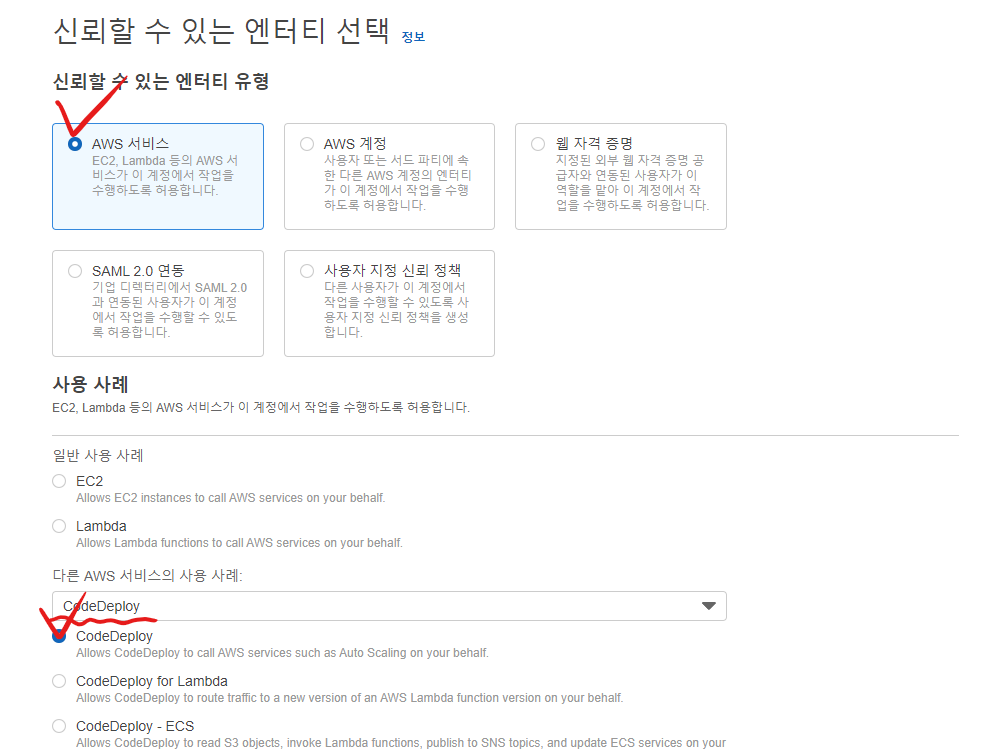983x749 pixels.
Task: Click 사용자 지정 신뢰 정책 card description
Action: tap(396, 310)
